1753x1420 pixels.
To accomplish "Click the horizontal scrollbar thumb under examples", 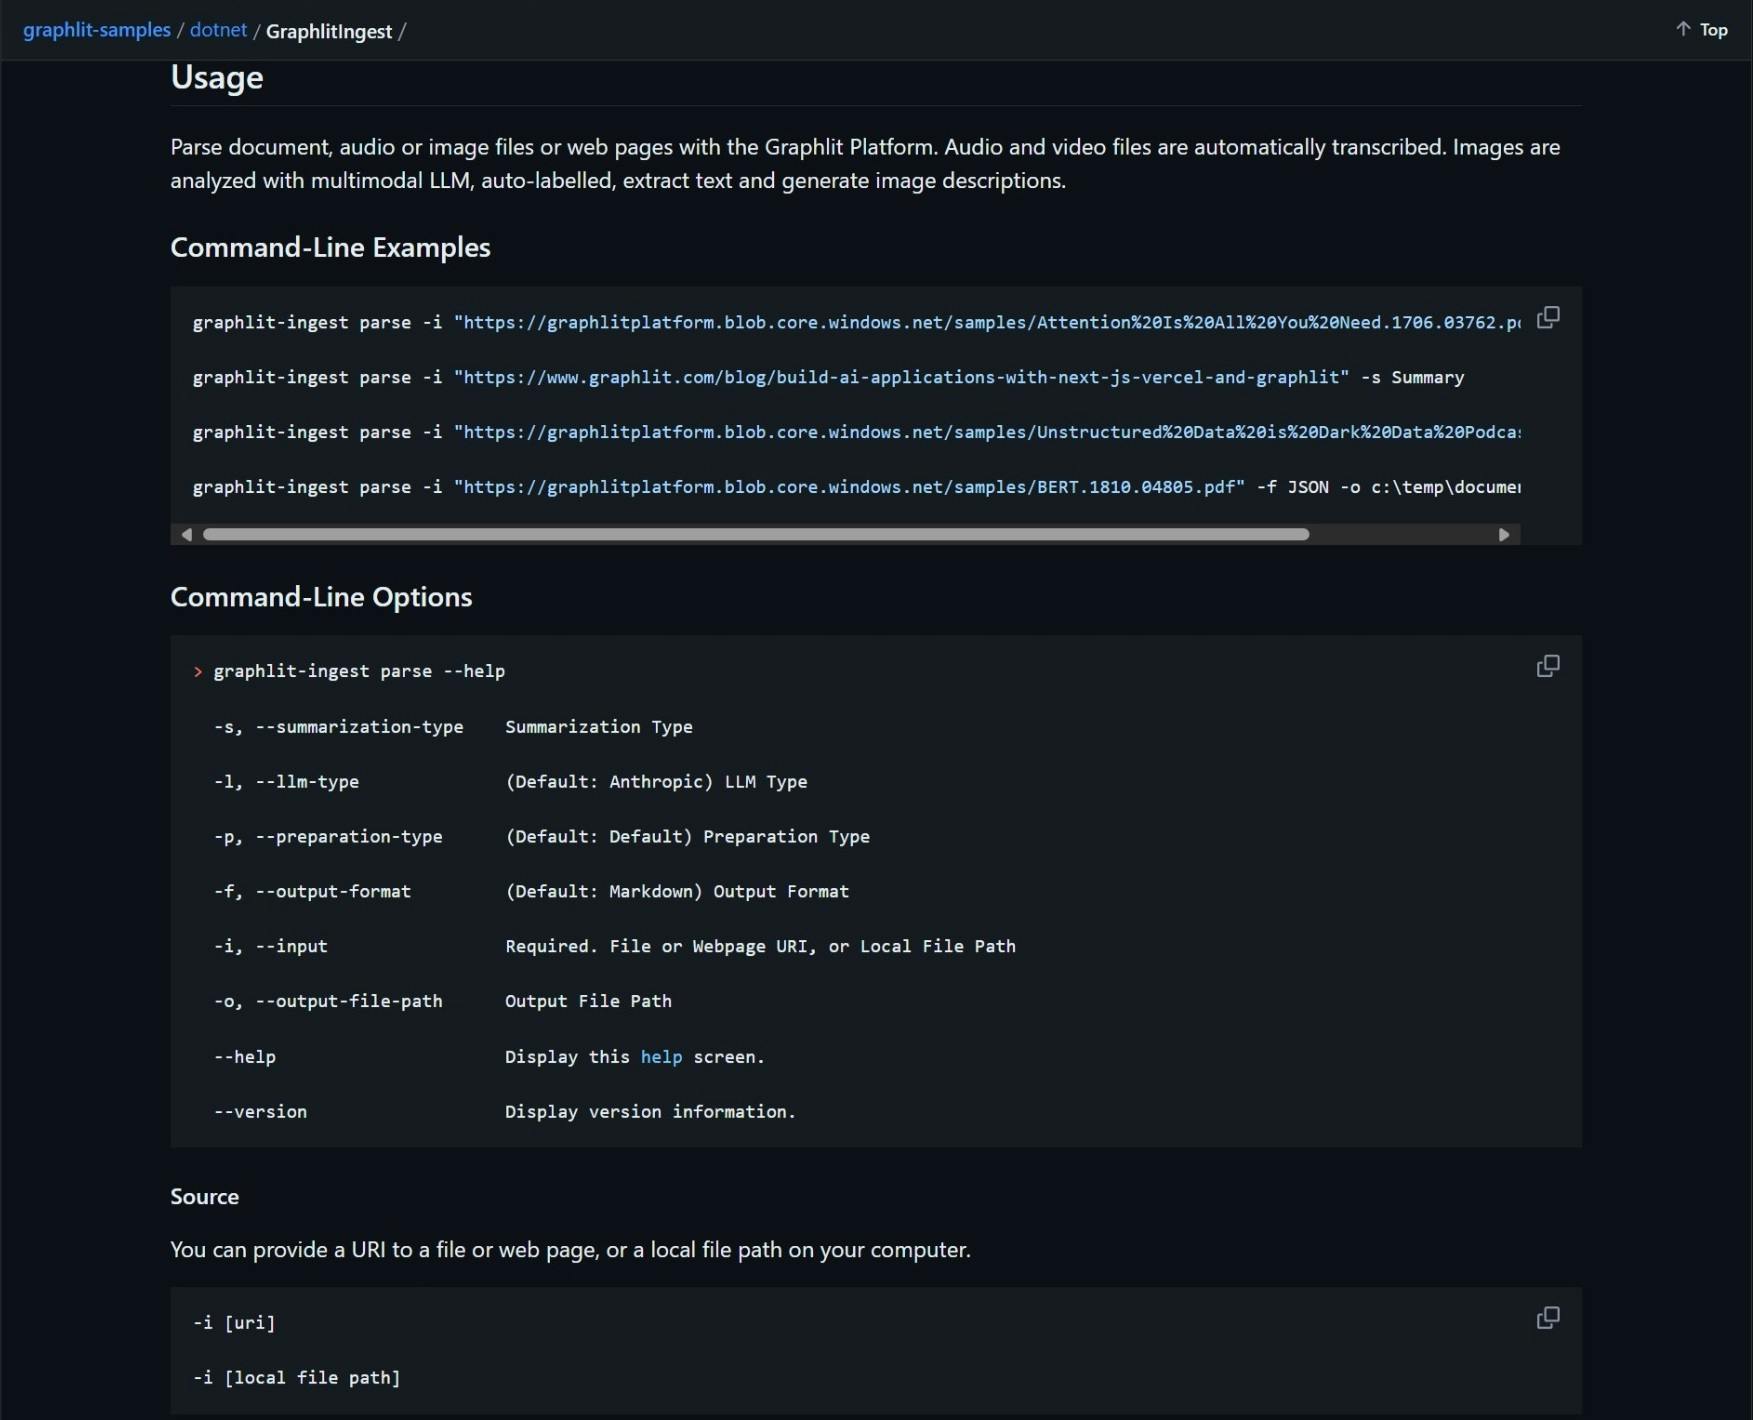I will pos(756,535).
